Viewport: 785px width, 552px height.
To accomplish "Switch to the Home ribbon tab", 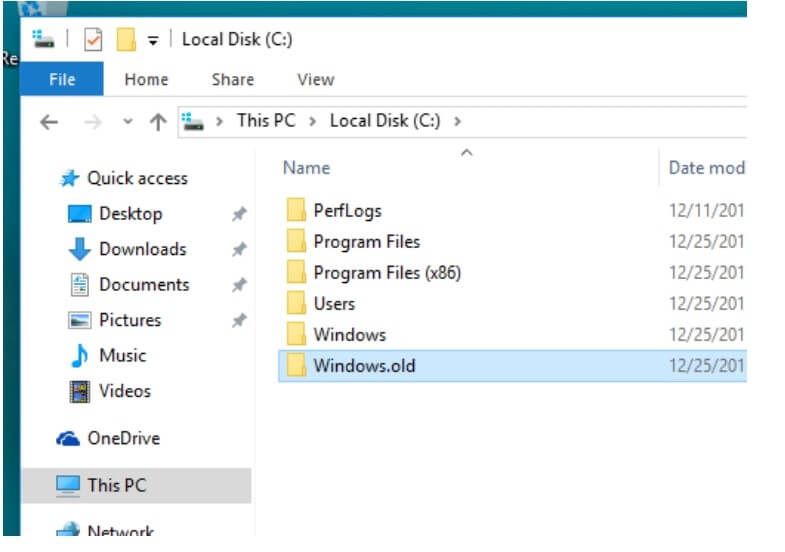I will pyautogui.click(x=146, y=80).
